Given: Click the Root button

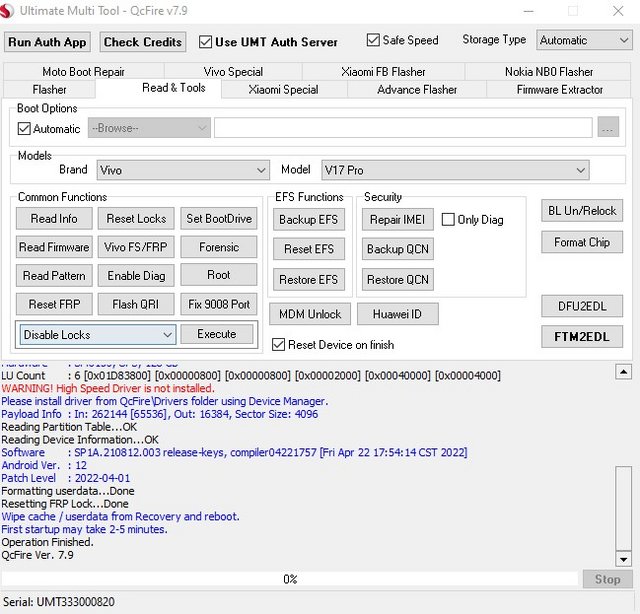Looking at the screenshot, I should tap(219, 275).
